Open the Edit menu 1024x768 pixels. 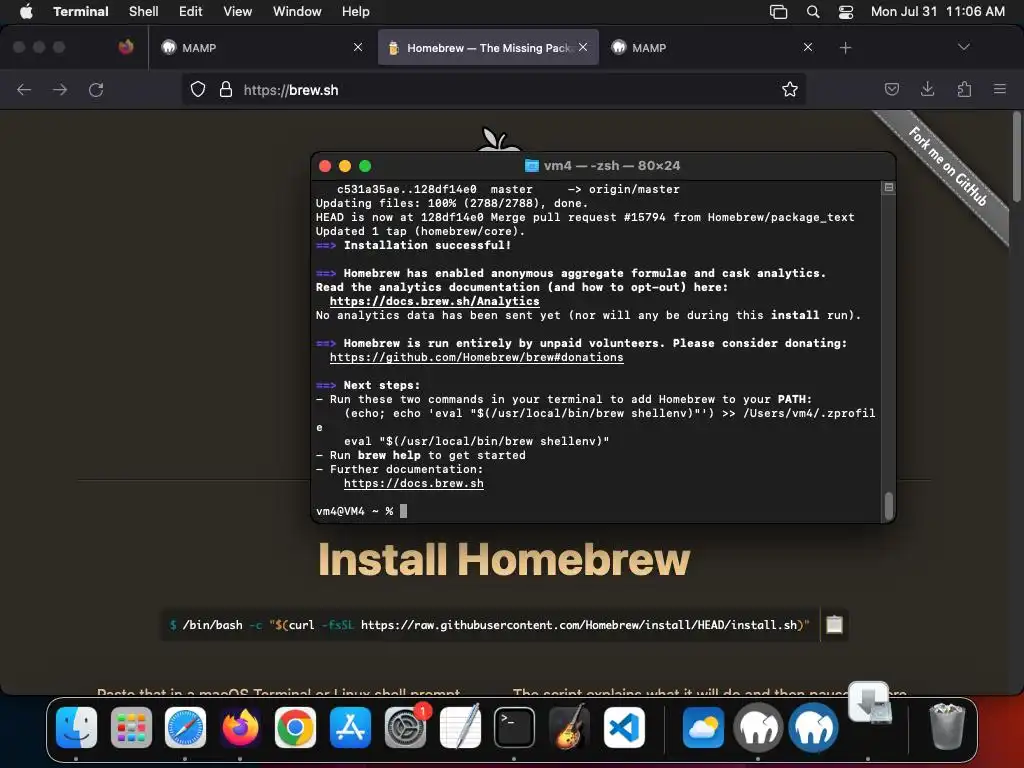coord(191,11)
